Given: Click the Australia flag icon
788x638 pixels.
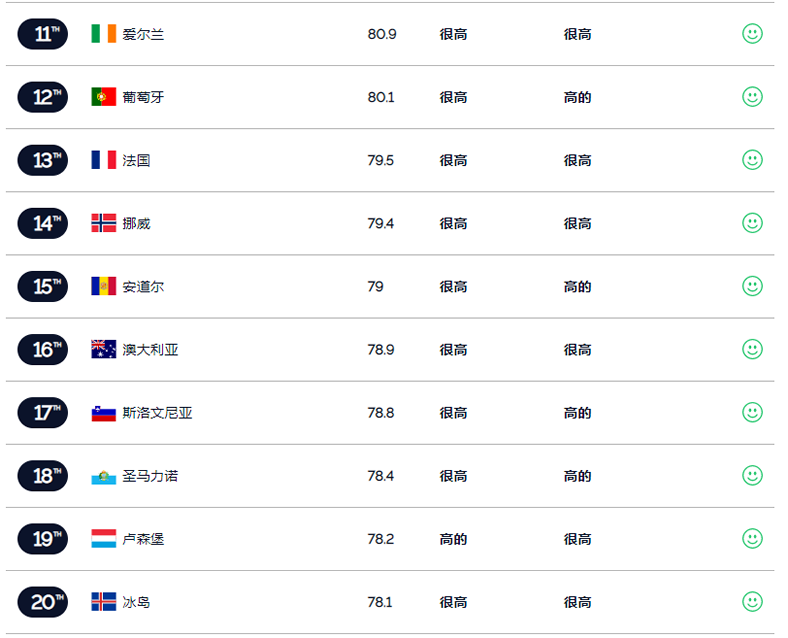Looking at the screenshot, I should [x=104, y=349].
